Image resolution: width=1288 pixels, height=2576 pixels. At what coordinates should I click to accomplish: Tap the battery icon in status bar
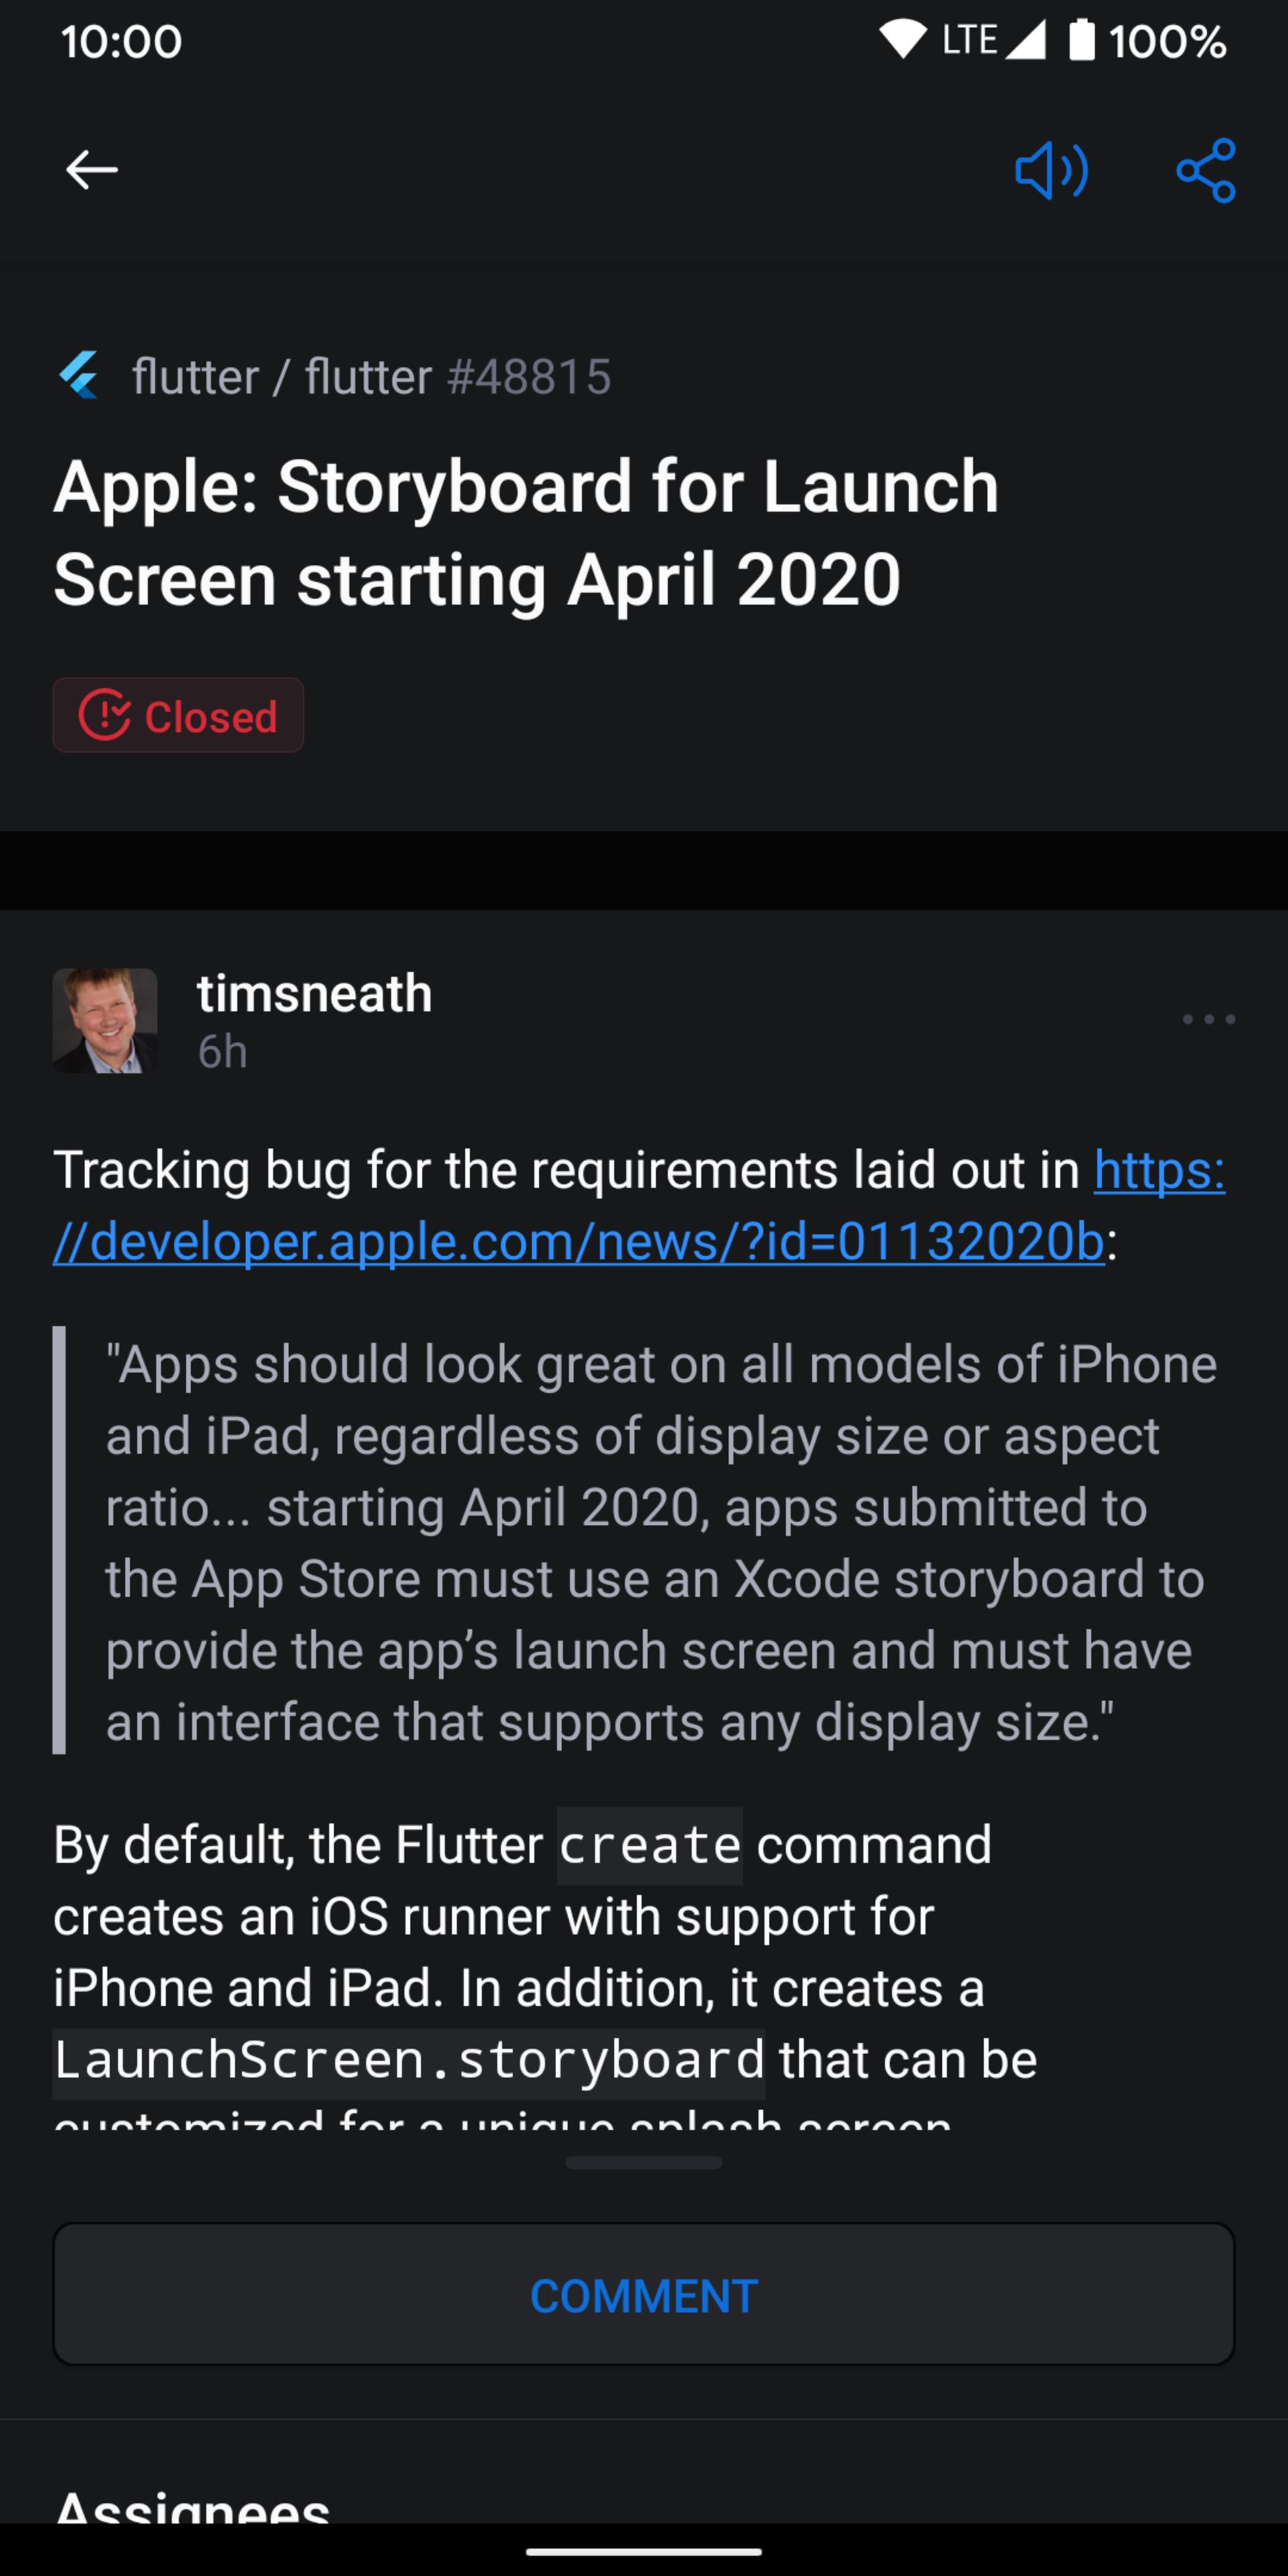(1081, 41)
